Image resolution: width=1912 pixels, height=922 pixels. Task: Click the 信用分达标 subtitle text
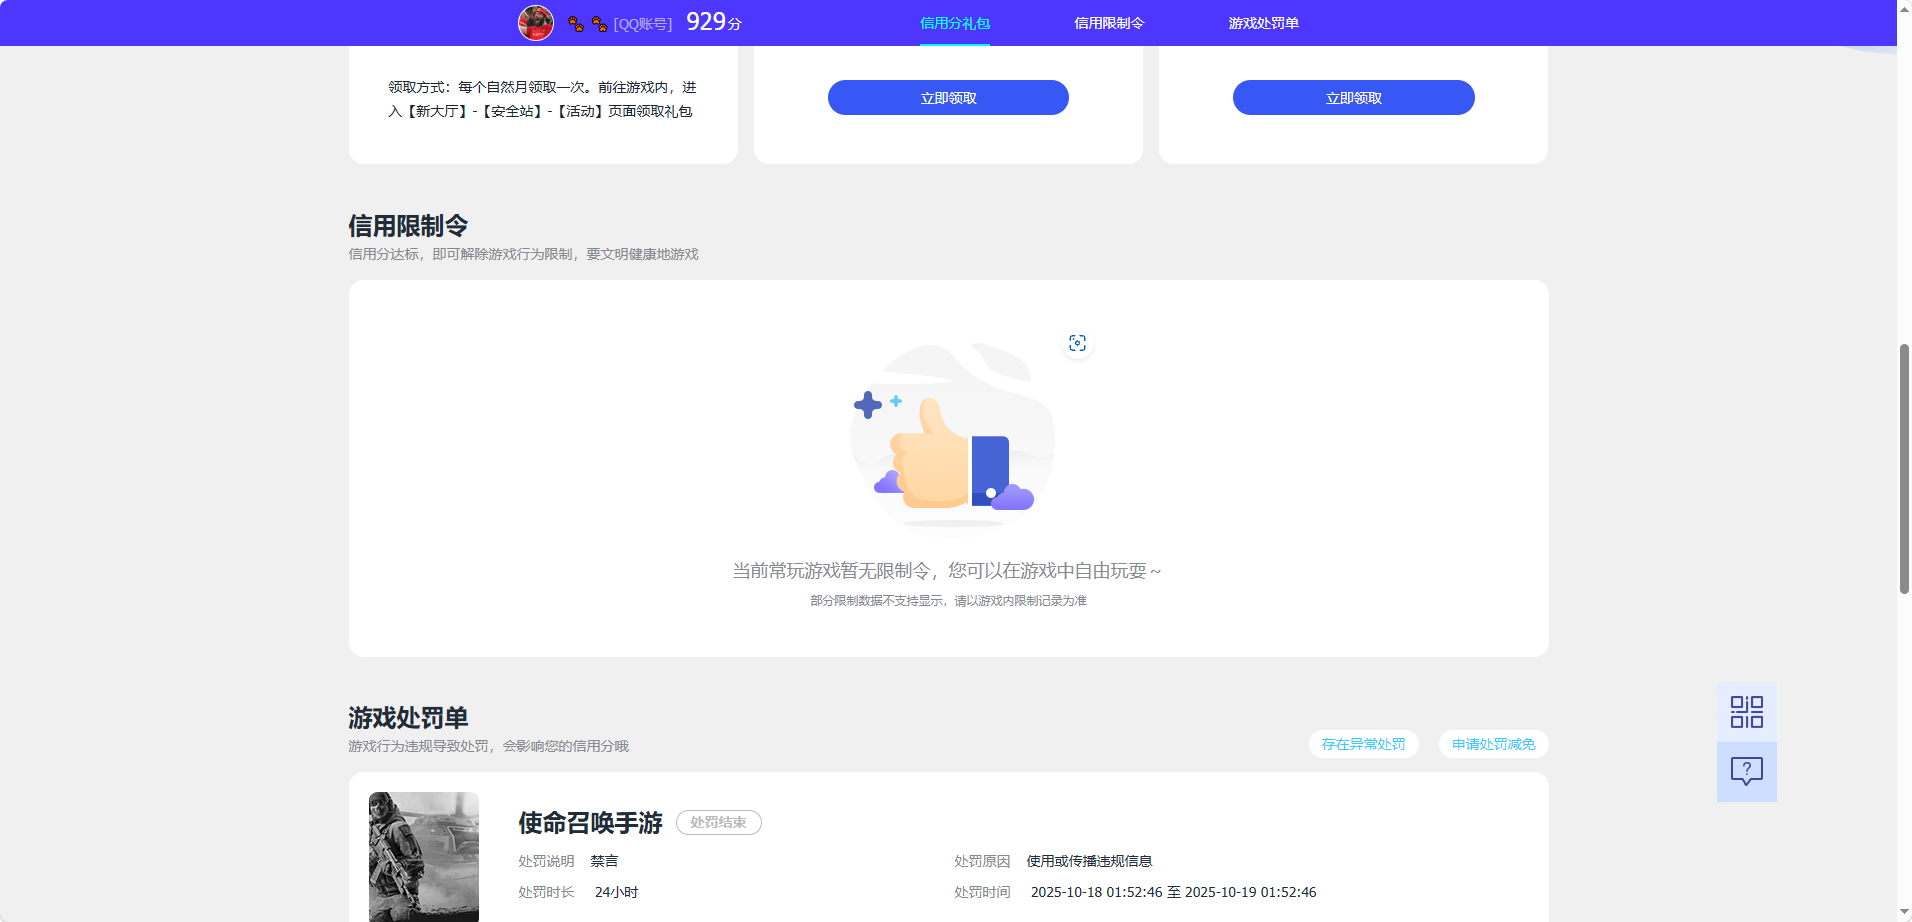point(523,254)
